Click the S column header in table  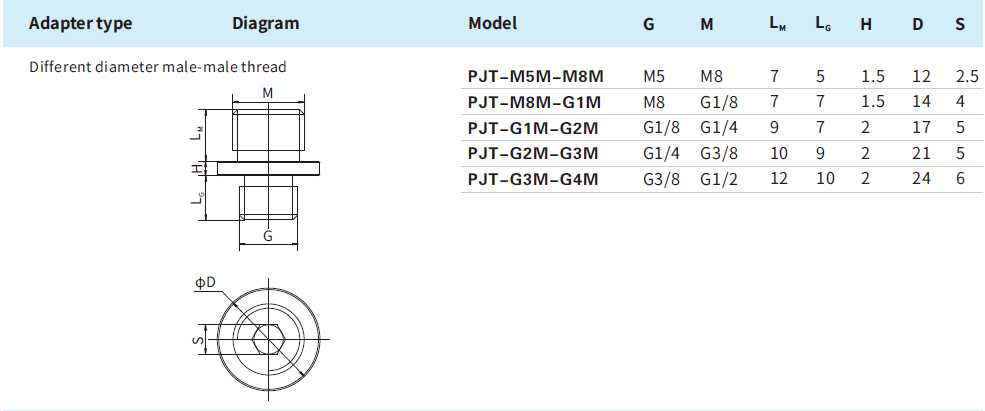pos(959,24)
